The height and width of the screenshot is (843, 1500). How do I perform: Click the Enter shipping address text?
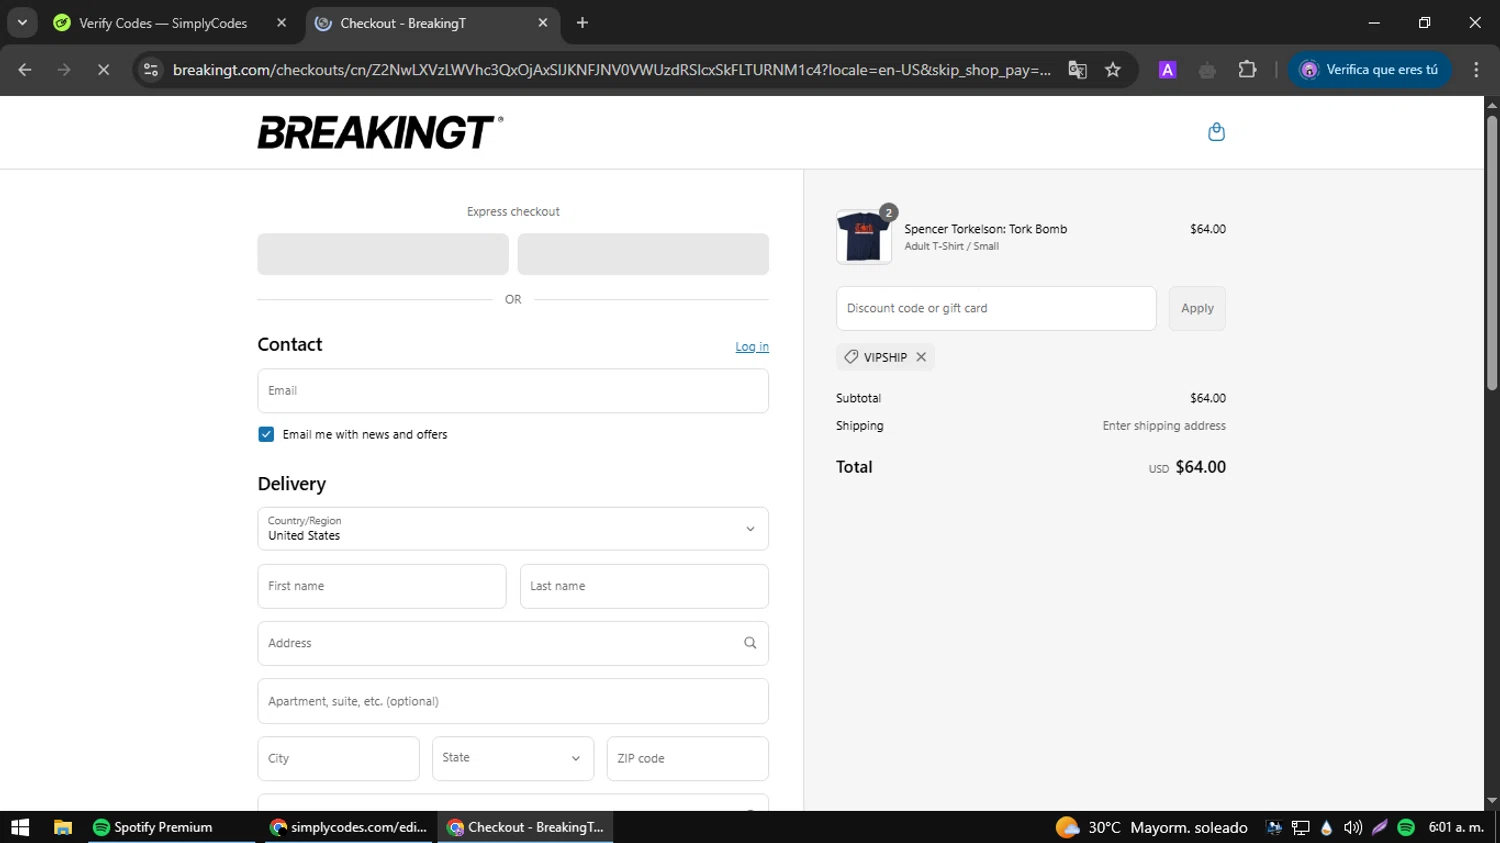coord(1164,426)
